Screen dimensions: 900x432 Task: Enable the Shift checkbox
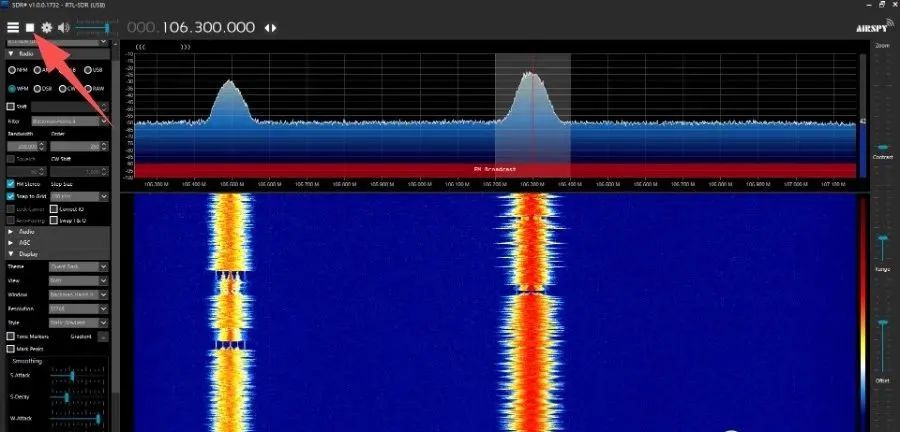10,107
